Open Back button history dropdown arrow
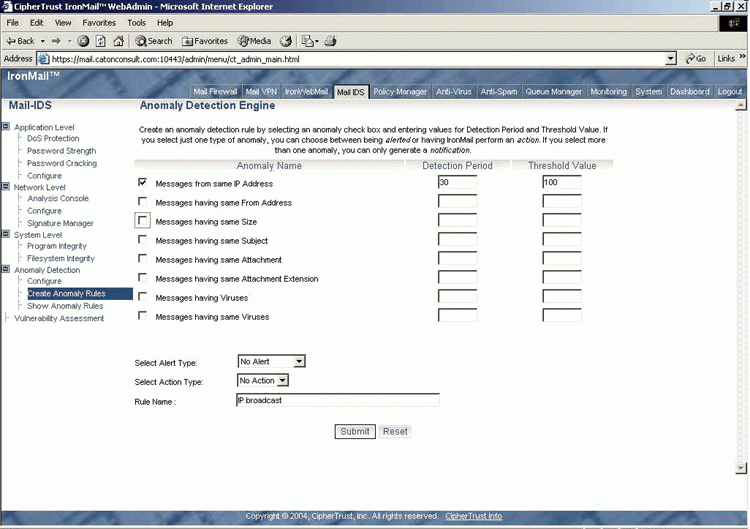This screenshot has width=750, height=529. (x=43, y=41)
